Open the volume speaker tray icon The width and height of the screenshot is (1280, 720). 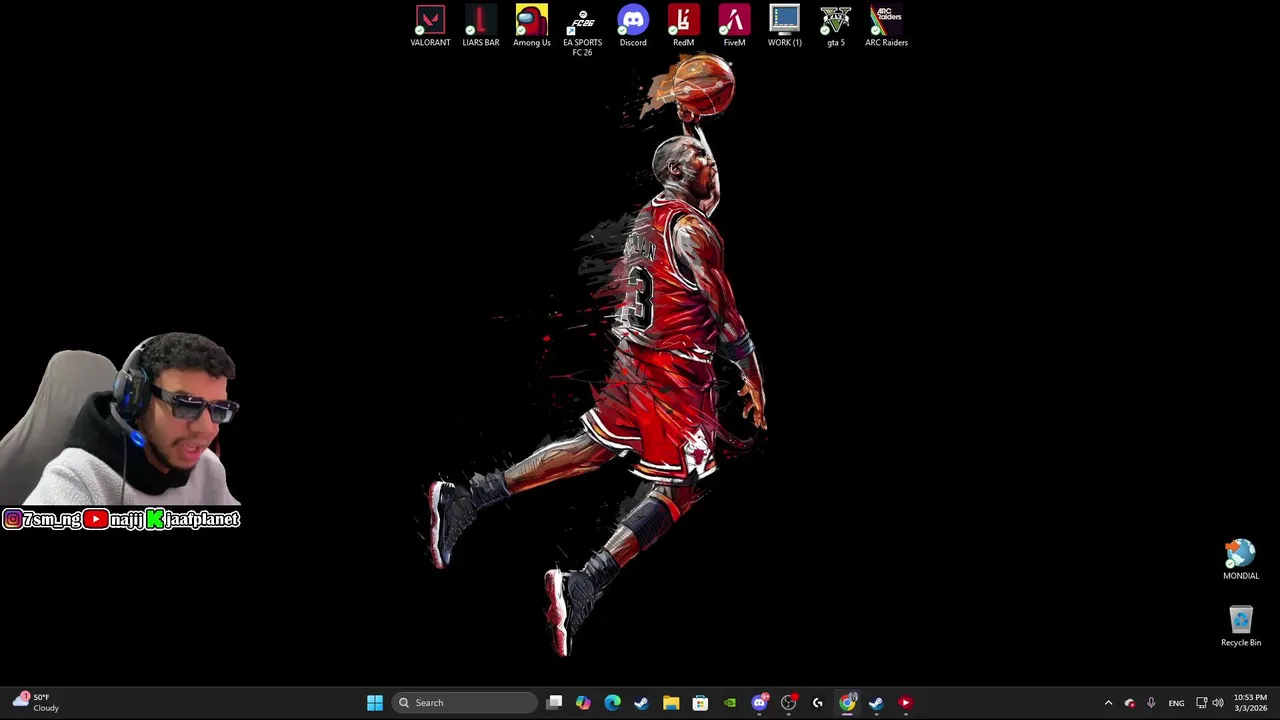[x=1218, y=703]
